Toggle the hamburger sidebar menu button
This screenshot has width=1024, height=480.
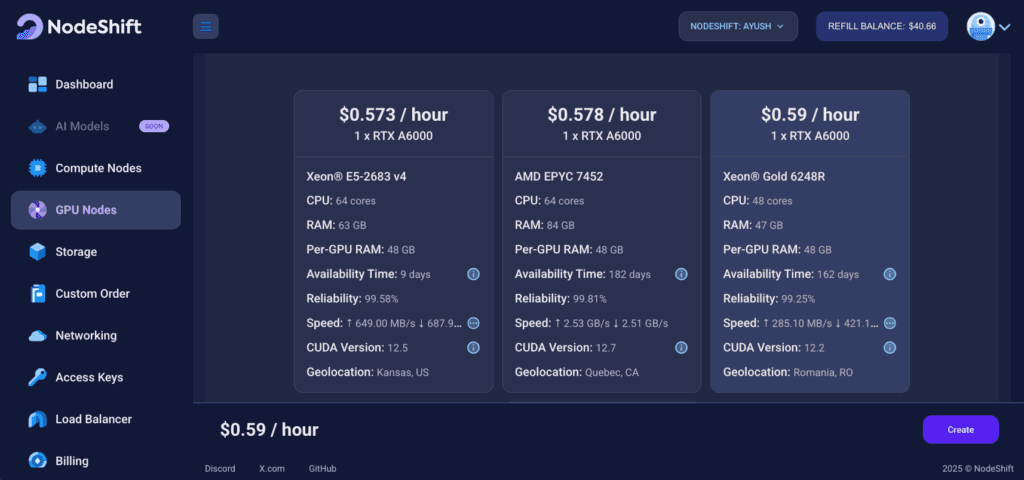(206, 26)
